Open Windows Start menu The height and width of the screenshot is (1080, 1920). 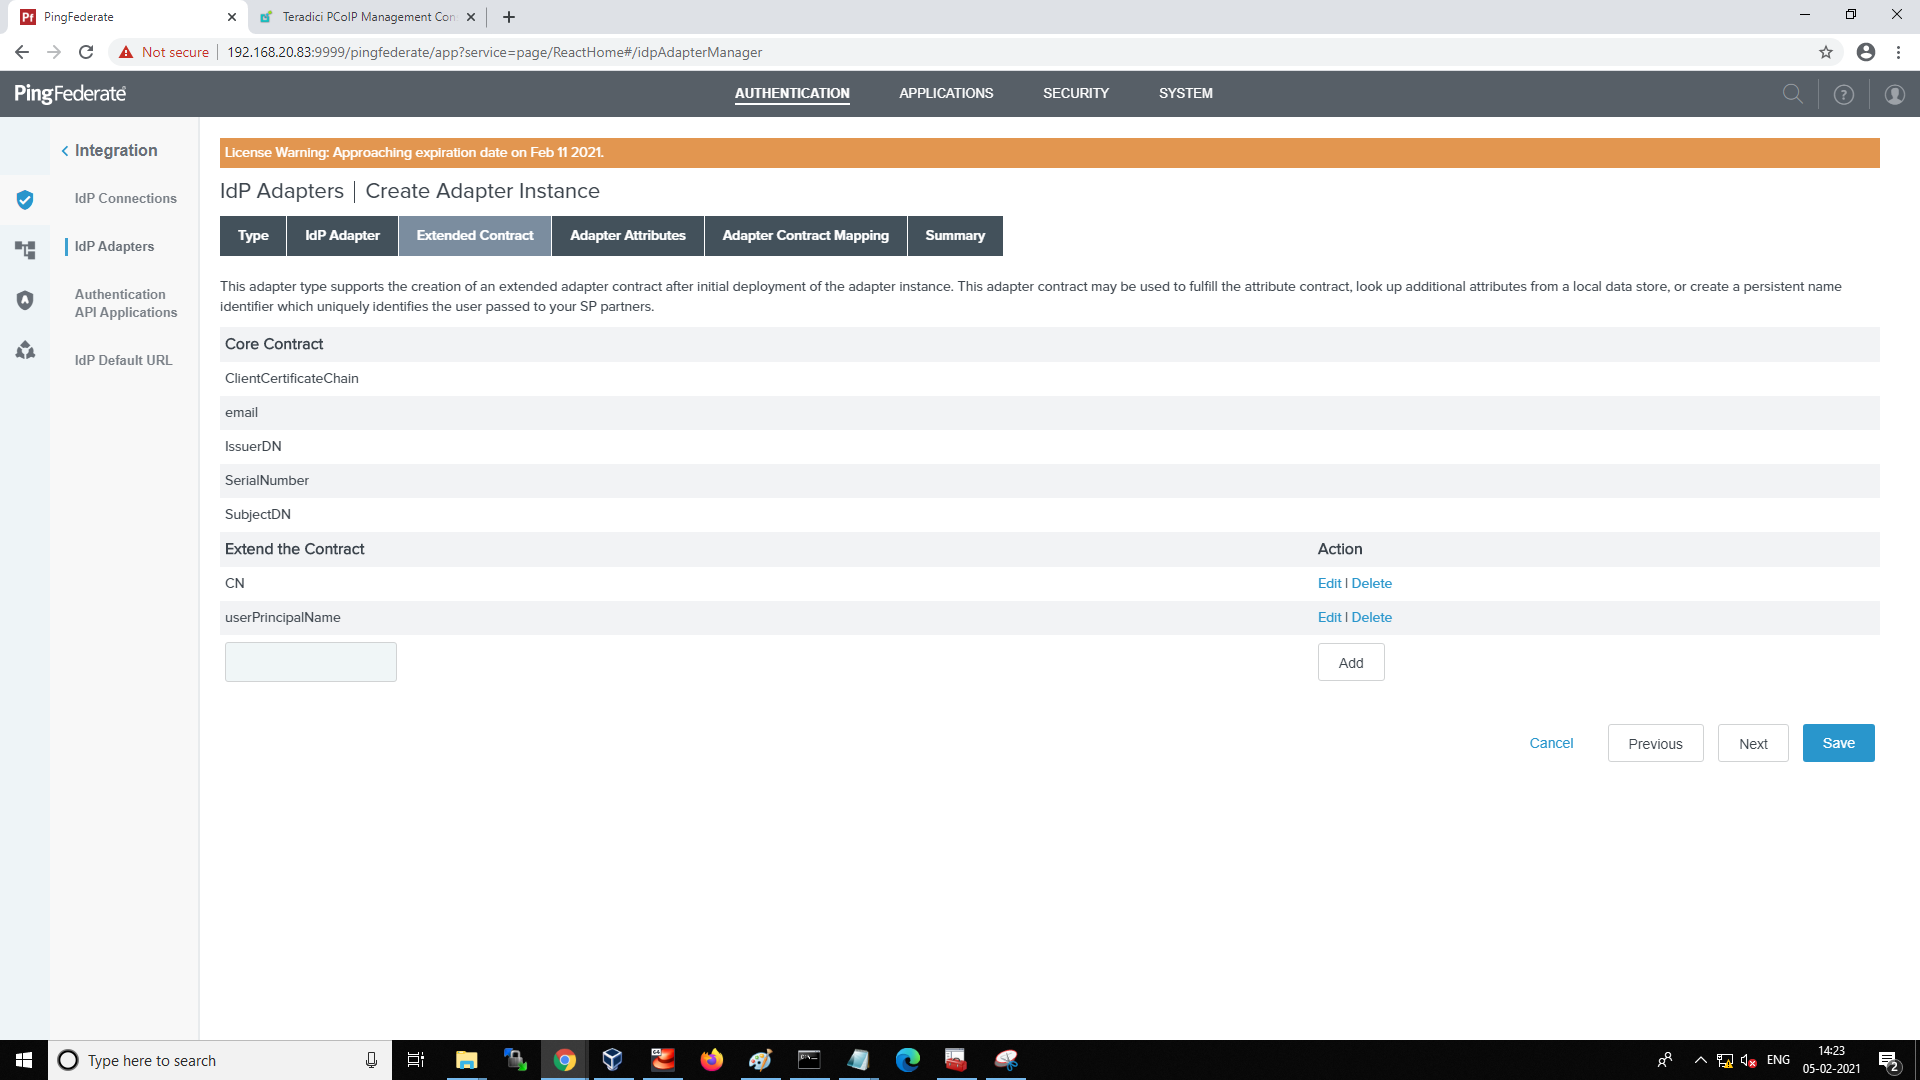pyautogui.click(x=24, y=1060)
